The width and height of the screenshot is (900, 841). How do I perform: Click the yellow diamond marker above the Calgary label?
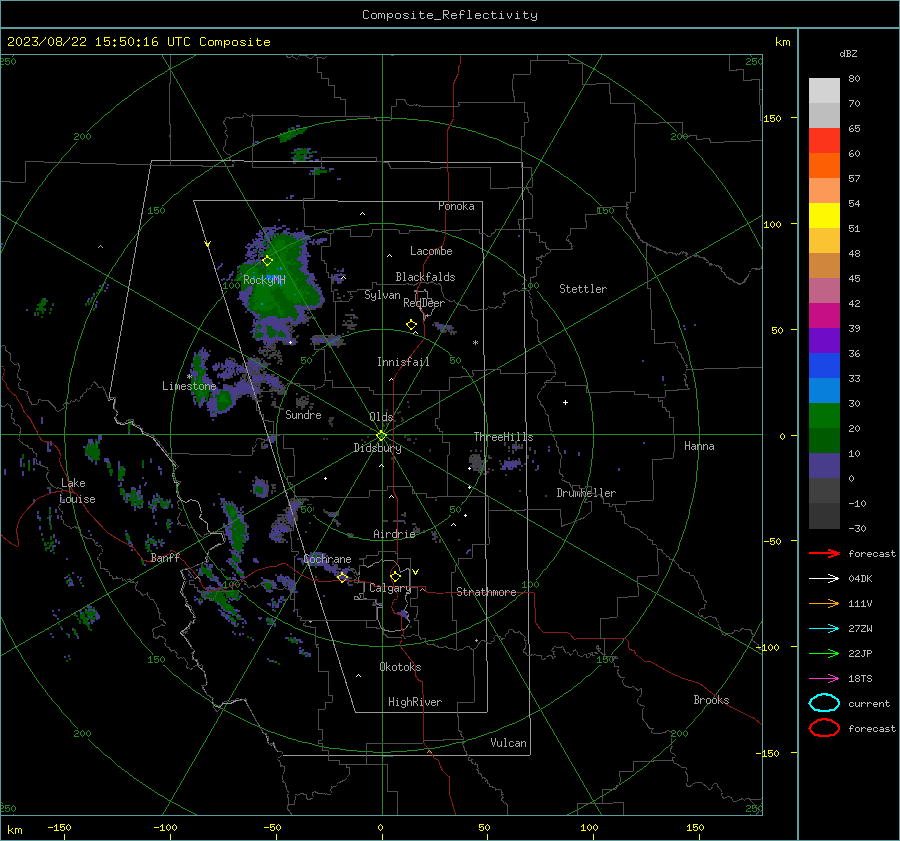(x=395, y=576)
